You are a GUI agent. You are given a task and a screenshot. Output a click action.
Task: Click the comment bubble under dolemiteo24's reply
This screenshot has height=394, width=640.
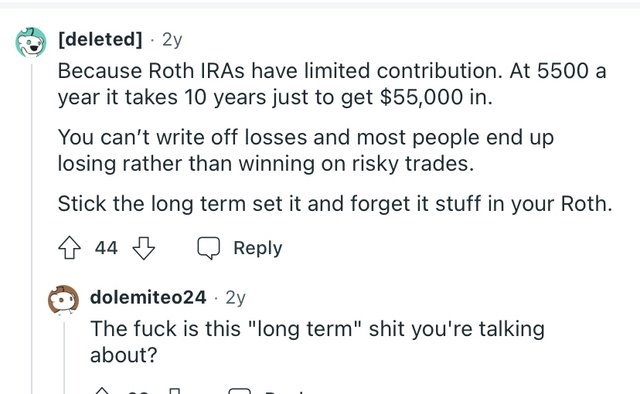tap(239, 391)
